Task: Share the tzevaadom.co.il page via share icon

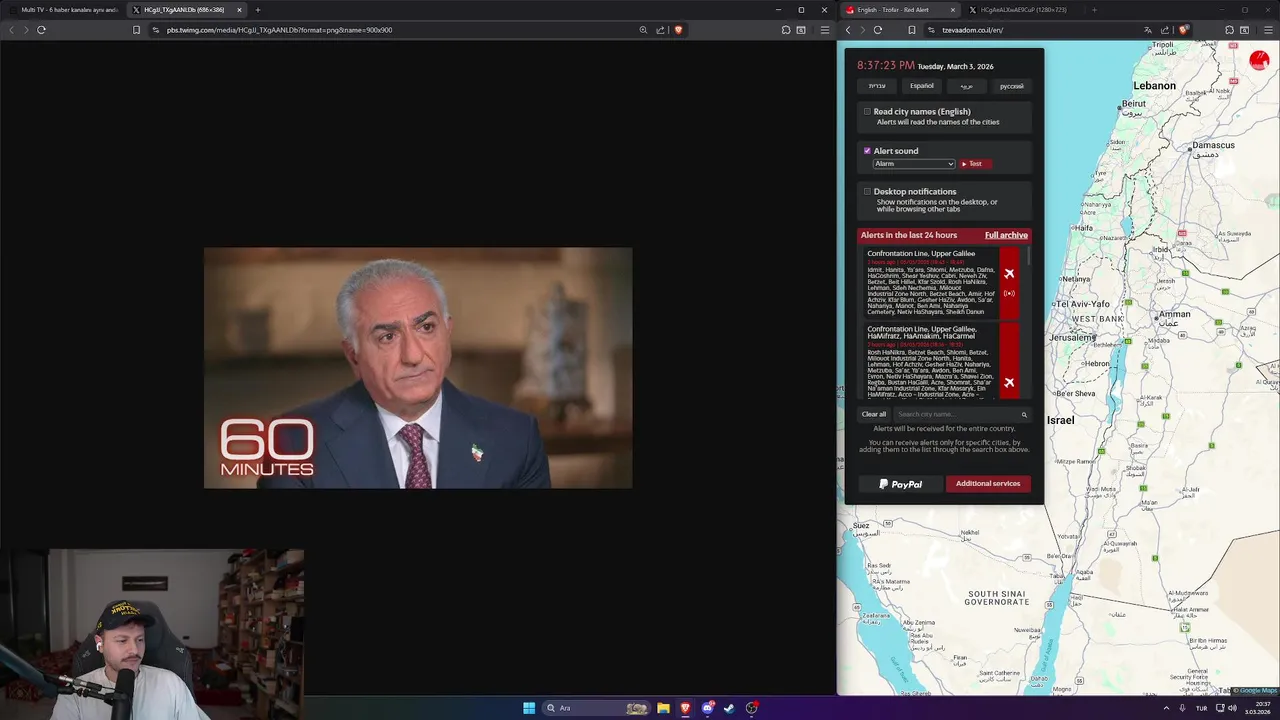Action: click(x=1165, y=30)
